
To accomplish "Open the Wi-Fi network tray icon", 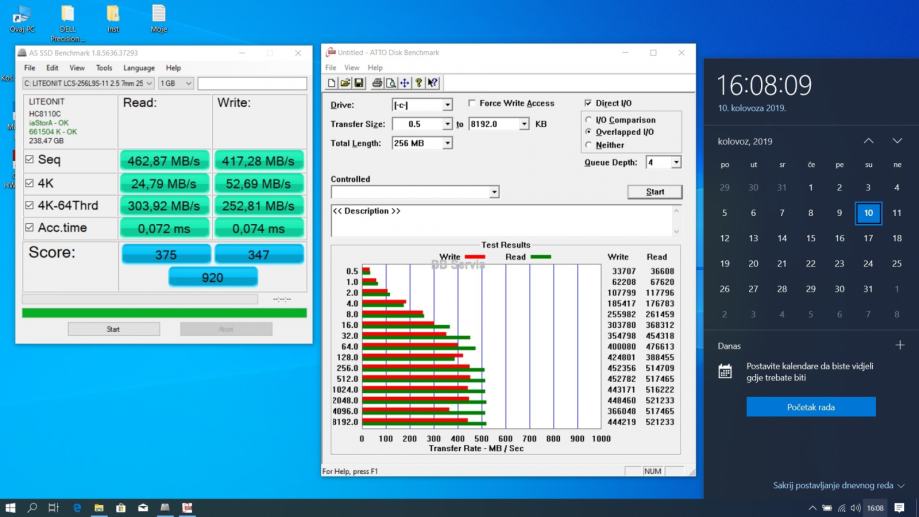I will click(842, 508).
